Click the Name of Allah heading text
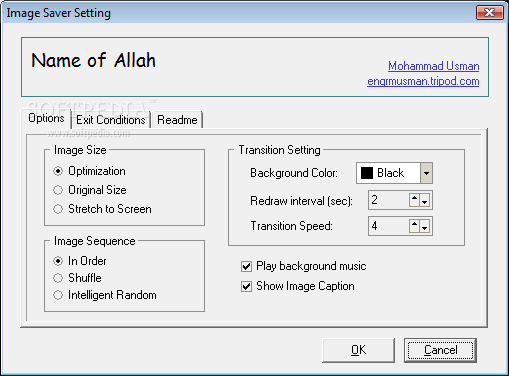 pos(93,60)
